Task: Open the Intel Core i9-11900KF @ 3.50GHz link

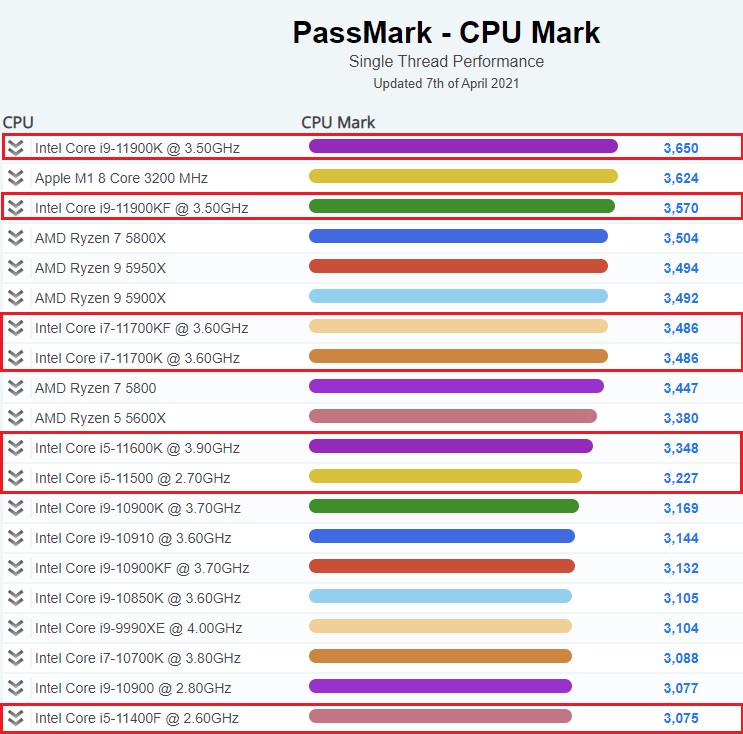Action: (x=141, y=208)
